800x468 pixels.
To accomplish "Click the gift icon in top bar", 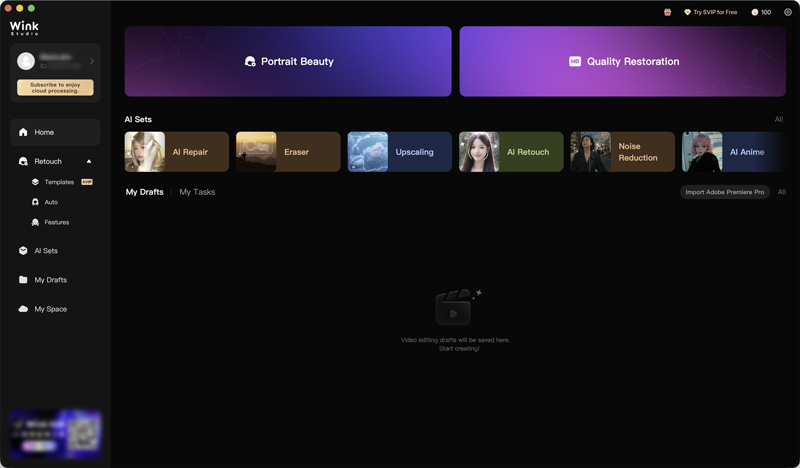I will tap(667, 12).
